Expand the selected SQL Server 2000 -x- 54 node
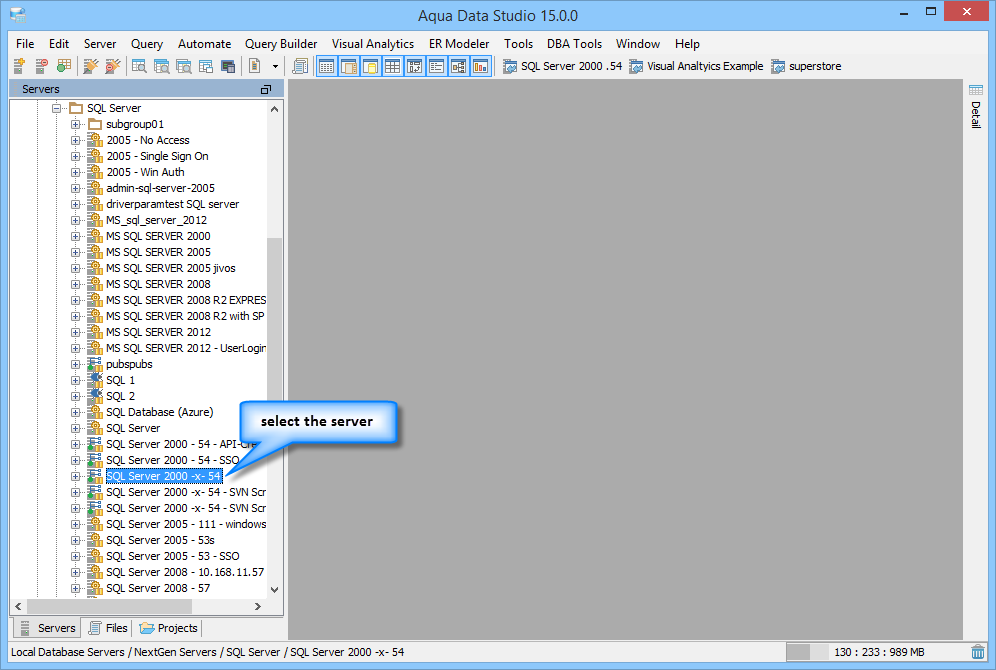996x670 pixels. (76, 476)
